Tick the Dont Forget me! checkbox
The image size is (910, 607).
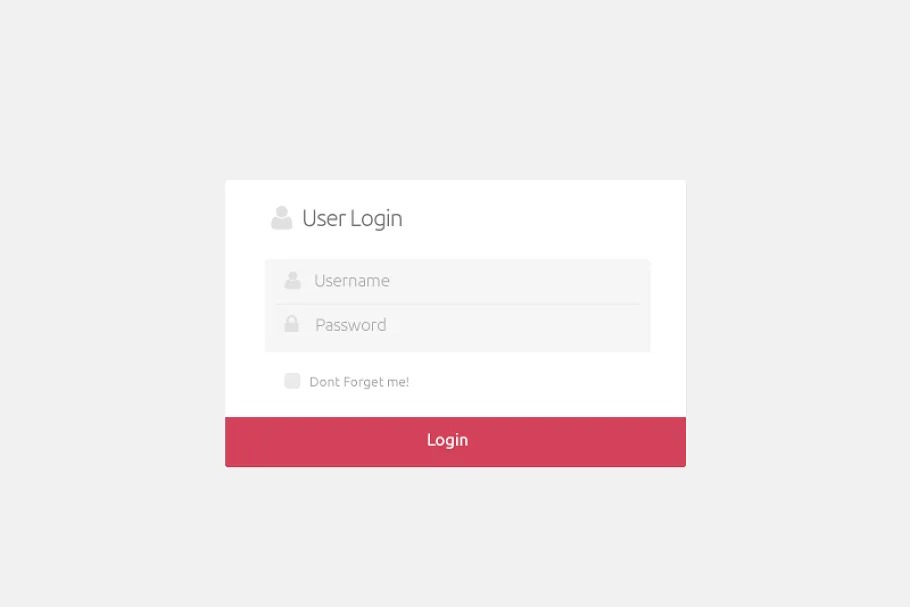point(292,381)
